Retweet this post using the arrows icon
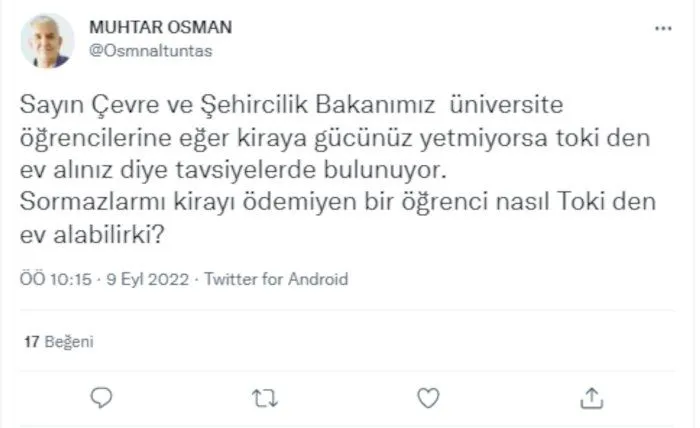Screen dimensions: 700x428 pos(263,398)
